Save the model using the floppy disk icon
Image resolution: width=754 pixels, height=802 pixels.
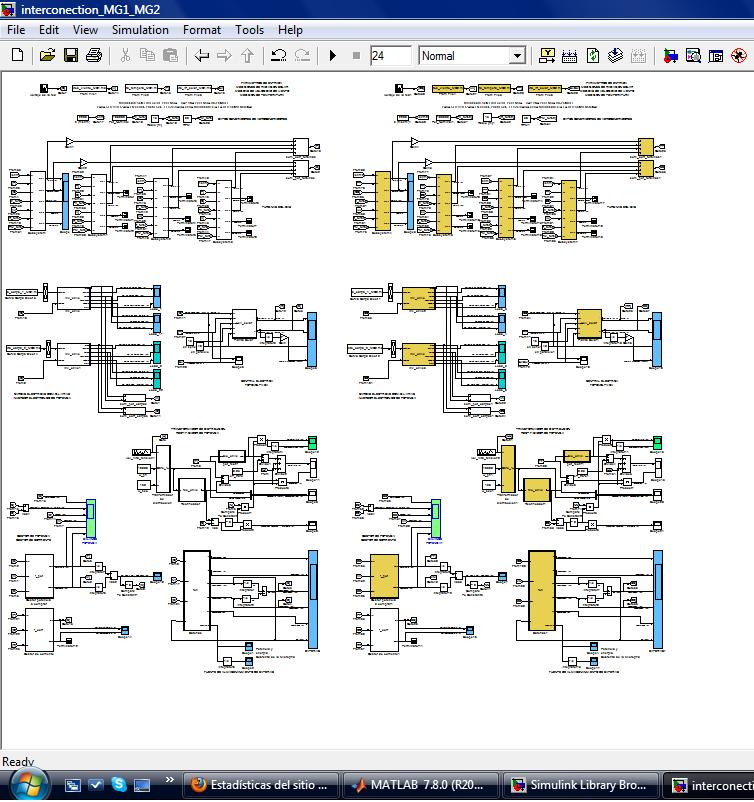(71, 55)
